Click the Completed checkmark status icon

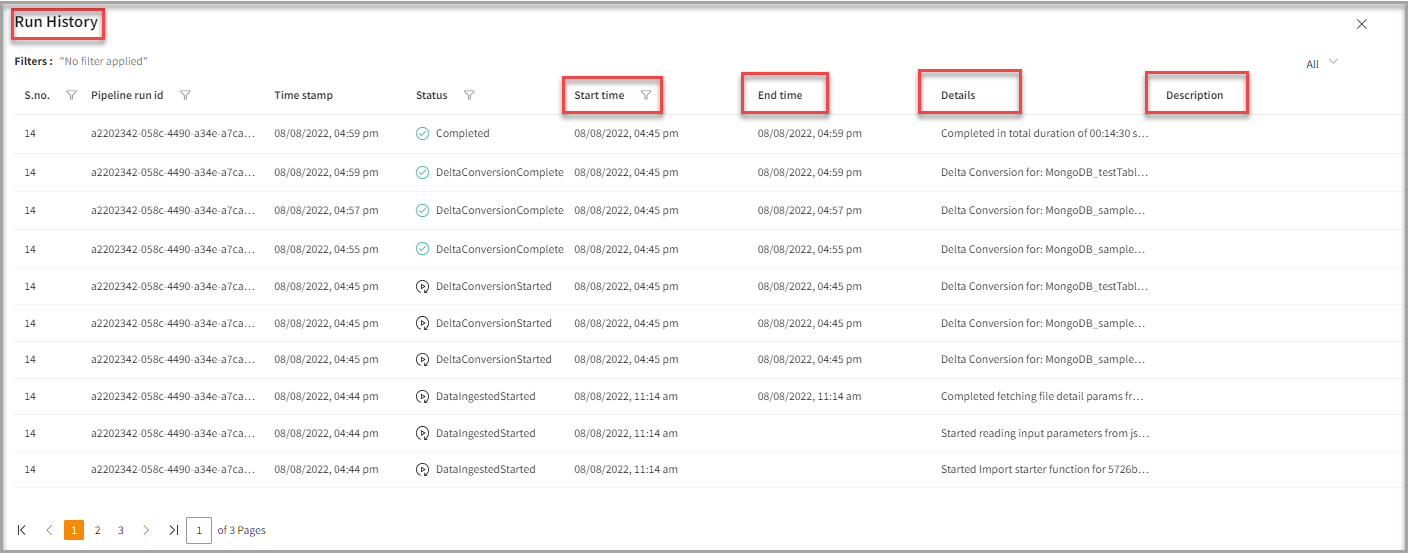pos(422,133)
